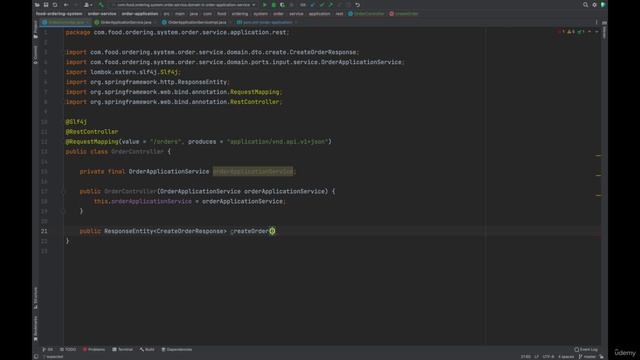Click Run with Coverage icon
Viewport: 640px width, 360px height.
(282, 5)
